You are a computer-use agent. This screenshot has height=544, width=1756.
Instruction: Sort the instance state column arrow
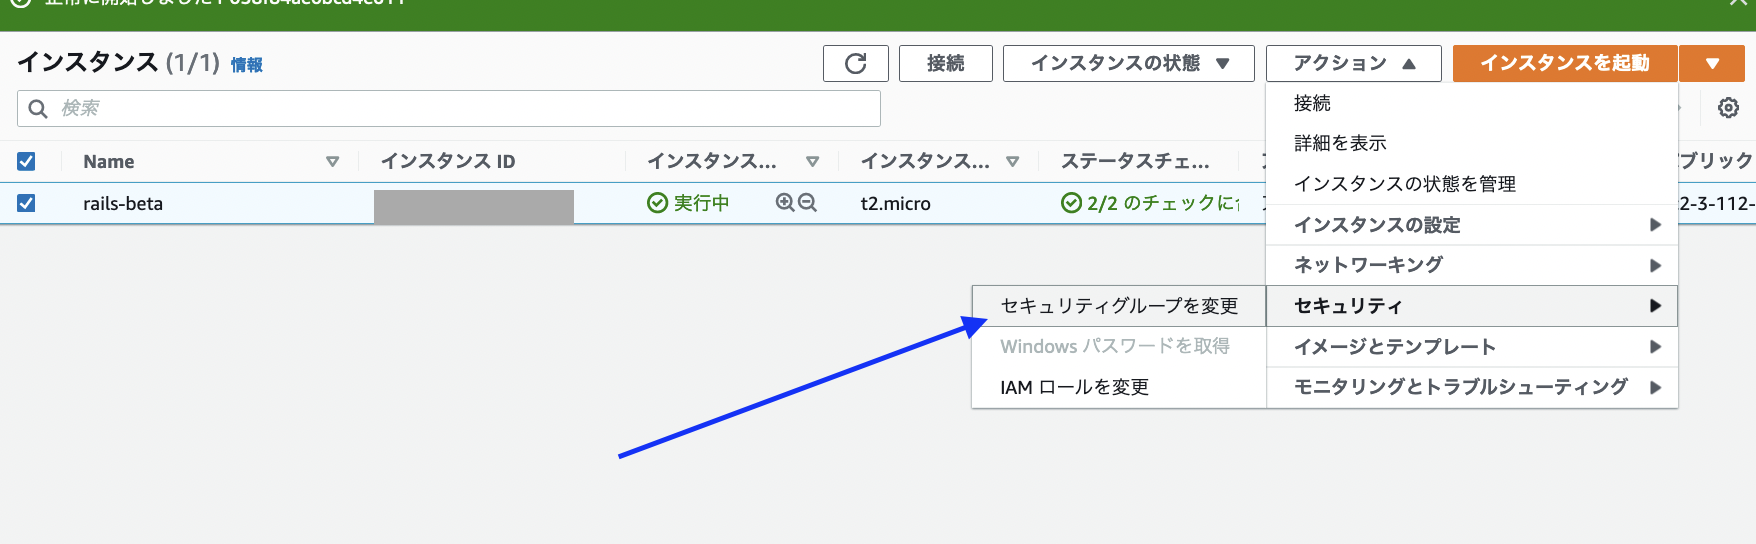[812, 161]
